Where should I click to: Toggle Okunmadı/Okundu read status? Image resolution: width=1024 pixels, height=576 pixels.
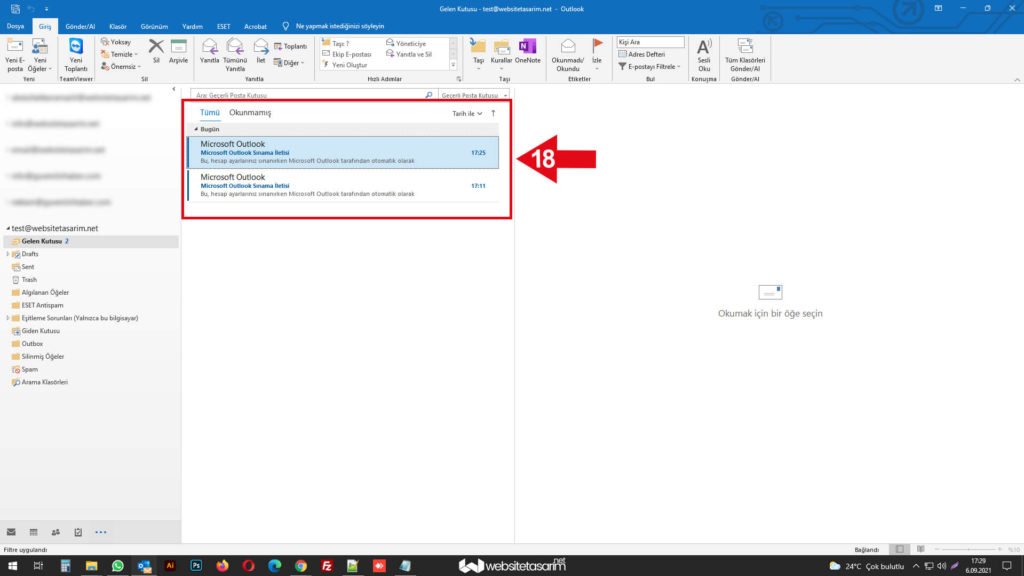(x=567, y=47)
